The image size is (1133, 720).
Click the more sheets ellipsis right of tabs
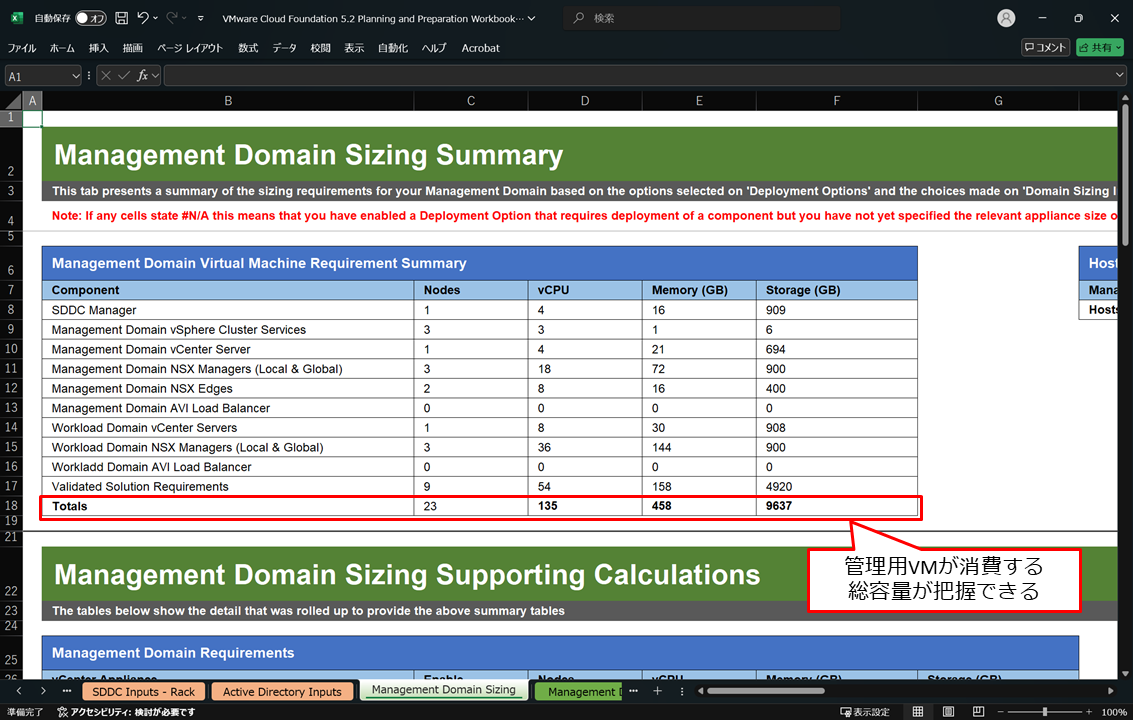coord(634,692)
